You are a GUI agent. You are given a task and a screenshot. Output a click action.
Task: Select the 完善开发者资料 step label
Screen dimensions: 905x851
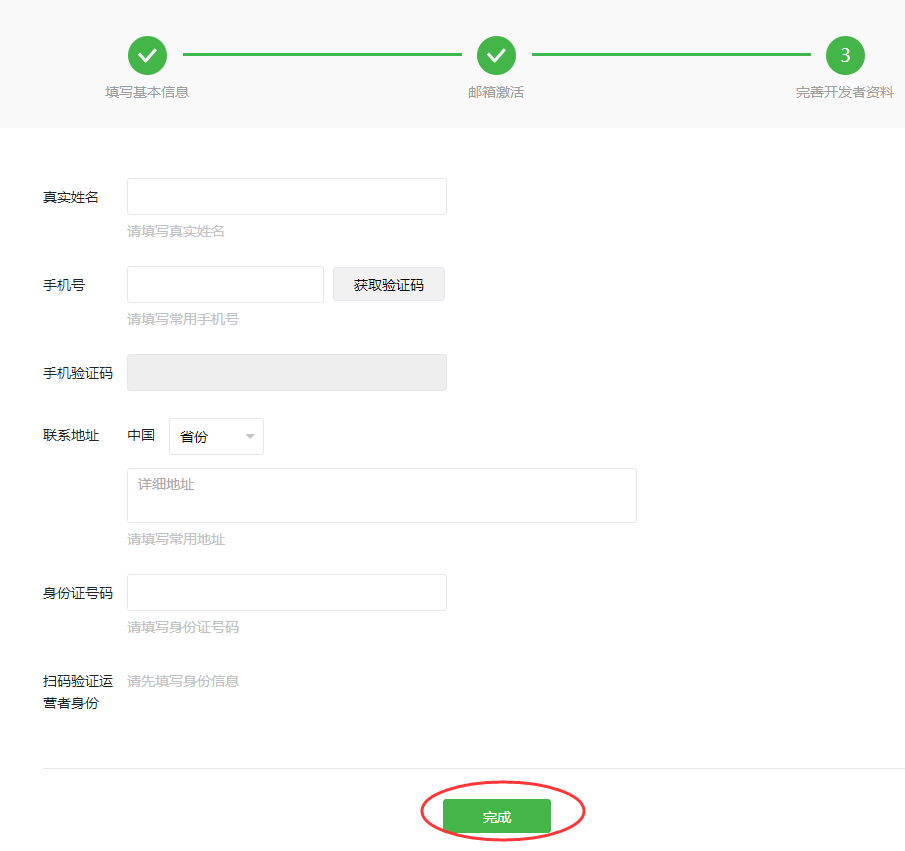click(845, 92)
